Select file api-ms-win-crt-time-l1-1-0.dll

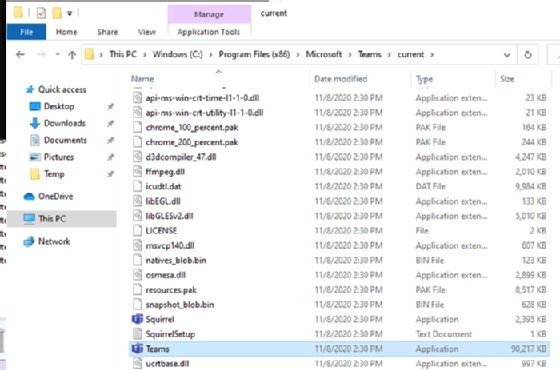click(202, 98)
